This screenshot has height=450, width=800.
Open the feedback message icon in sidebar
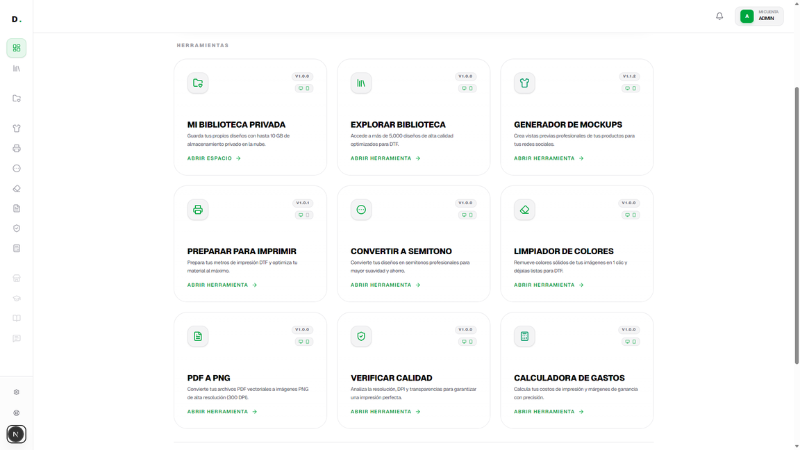tap(16, 338)
